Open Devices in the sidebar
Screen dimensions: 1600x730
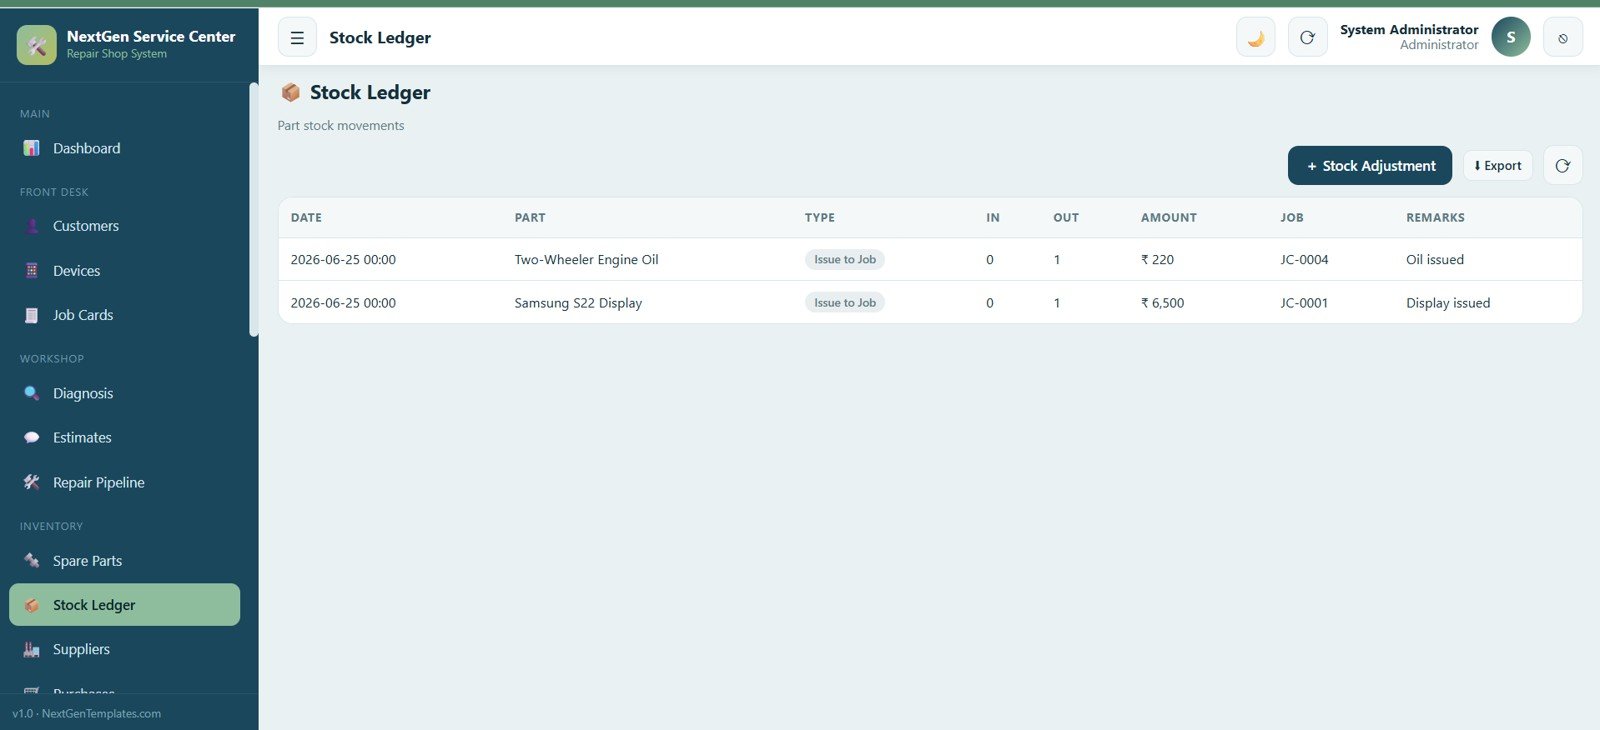pos(124,271)
